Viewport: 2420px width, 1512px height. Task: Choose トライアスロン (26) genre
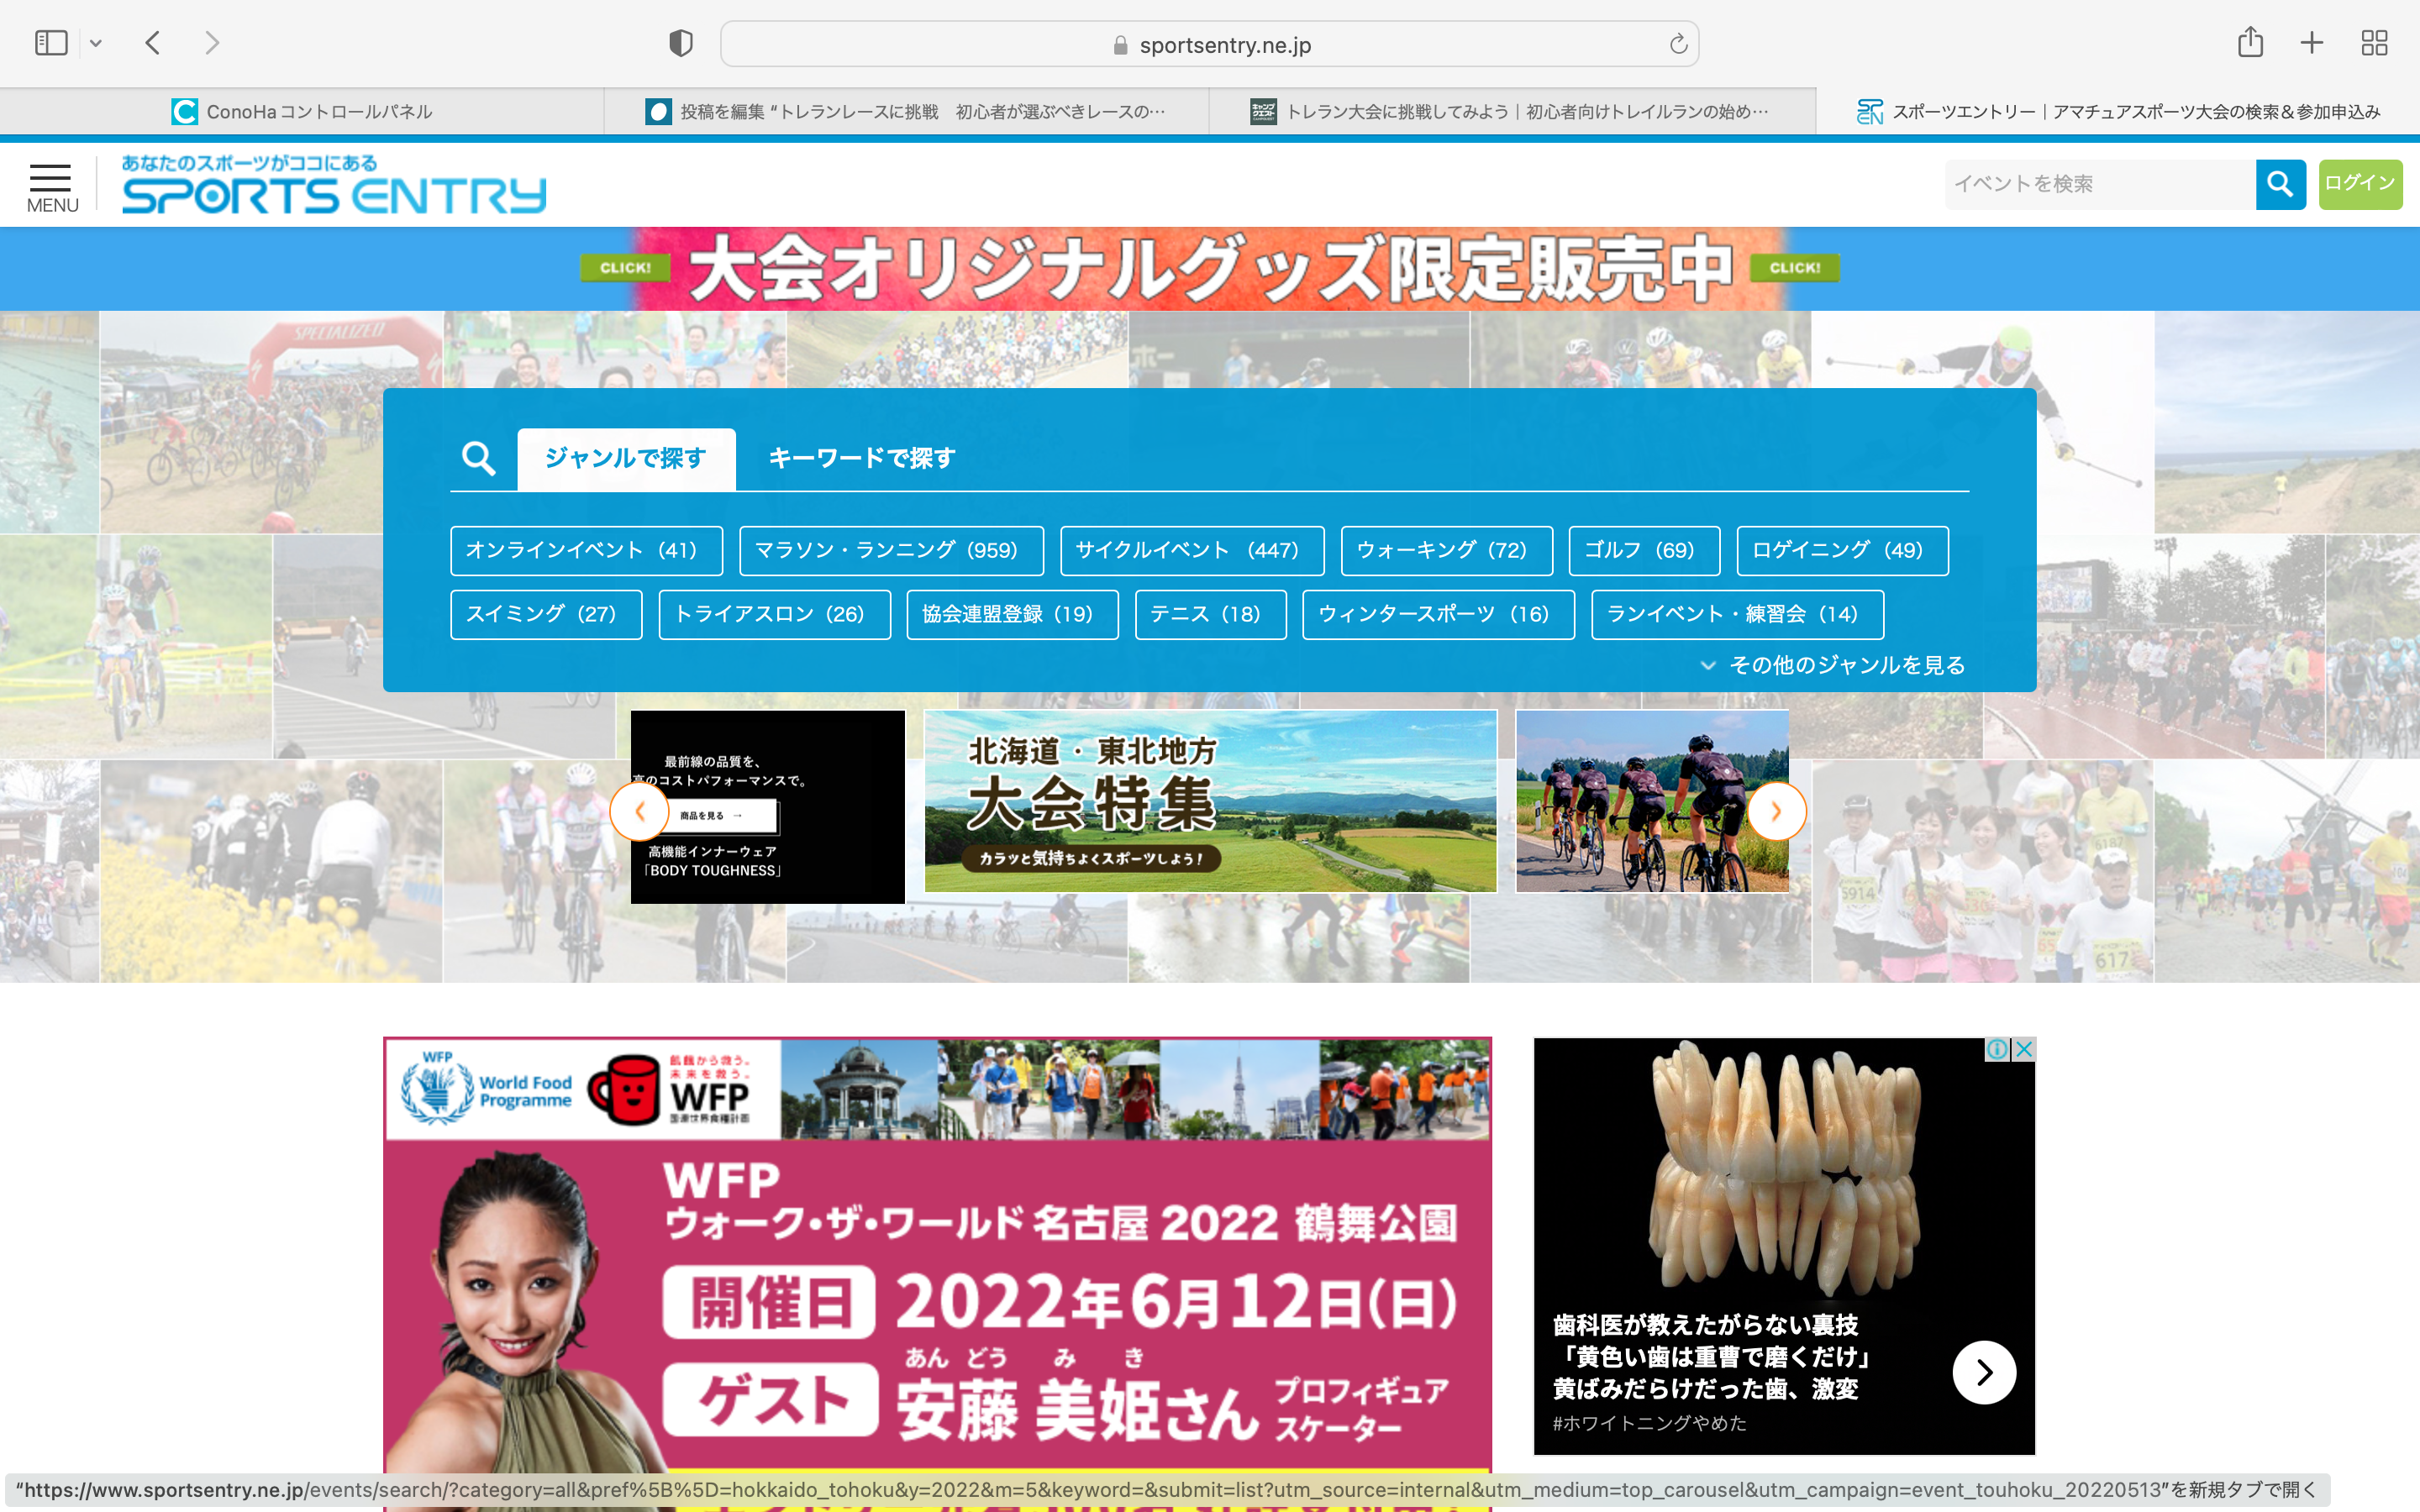pos(774,614)
